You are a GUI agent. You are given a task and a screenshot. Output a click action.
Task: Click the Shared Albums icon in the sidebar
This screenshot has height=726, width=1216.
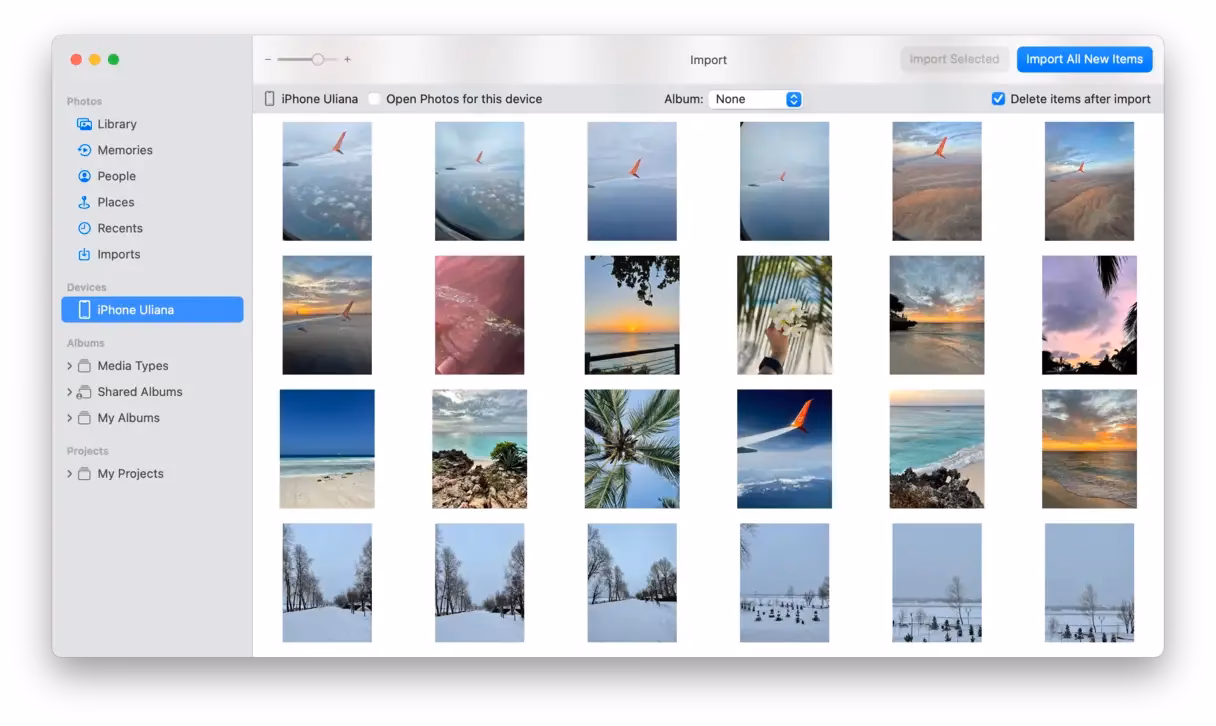[x=84, y=391]
